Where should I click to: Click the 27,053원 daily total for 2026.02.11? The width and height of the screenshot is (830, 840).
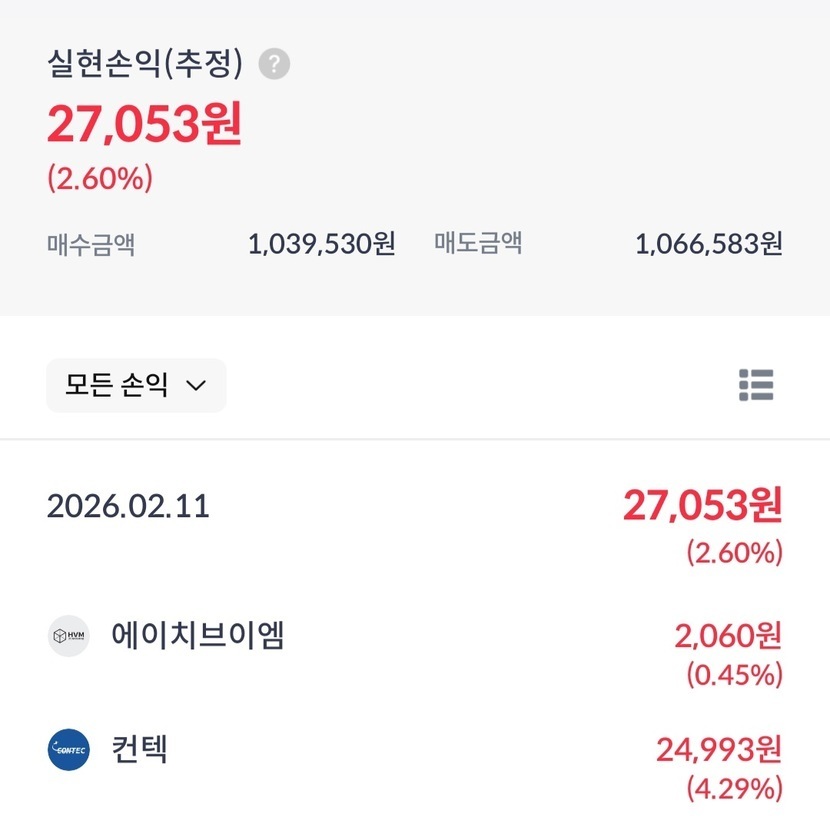pyautogui.click(x=702, y=506)
